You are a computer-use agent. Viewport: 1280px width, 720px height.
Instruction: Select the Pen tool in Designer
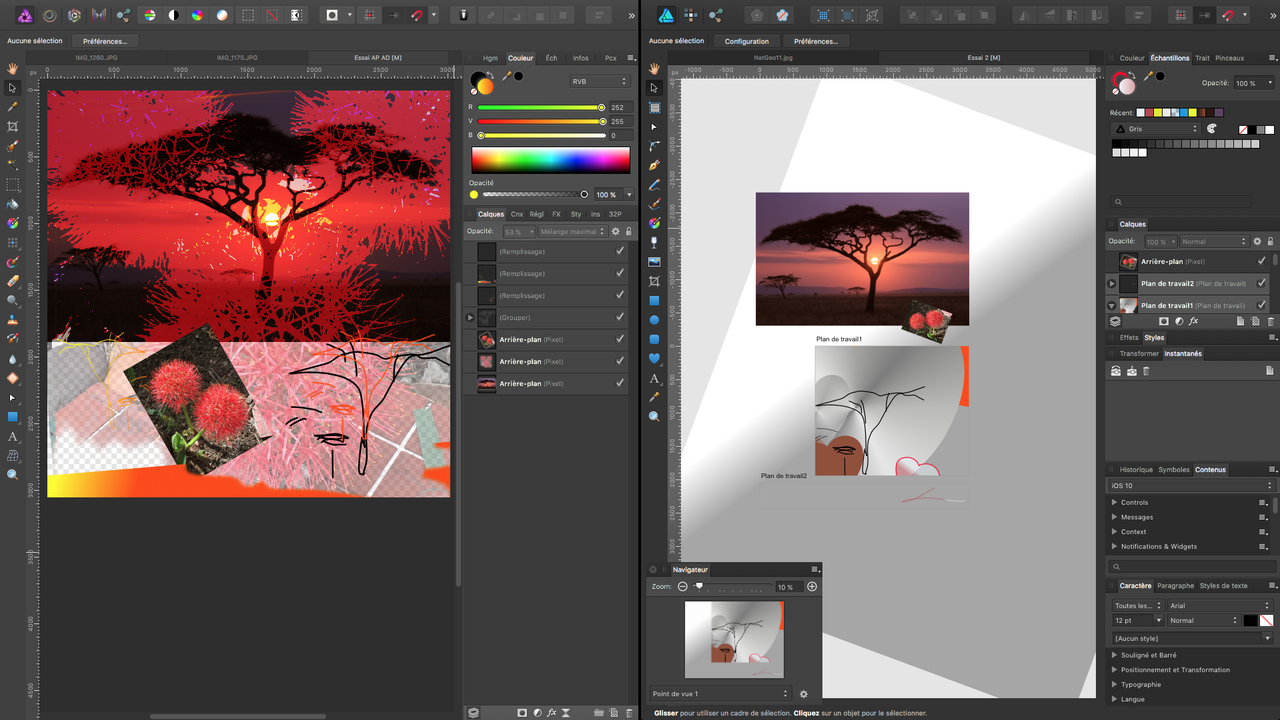click(x=655, y=165)
